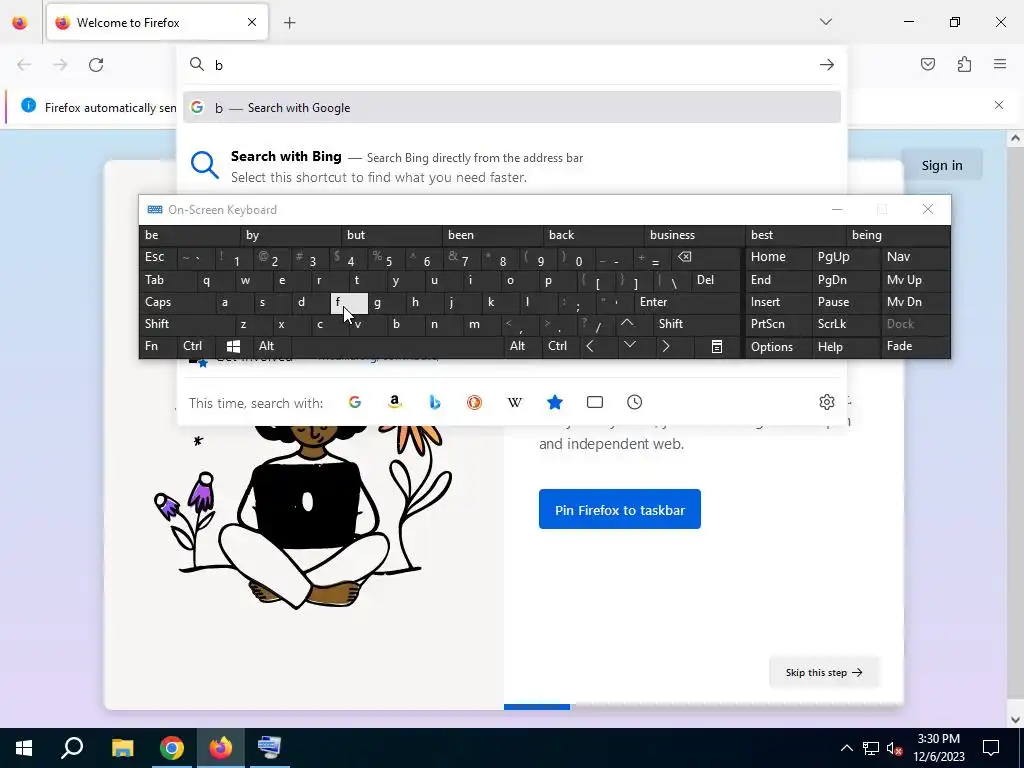Click Pin Firefox to taskbar button
The height and width of the screenshot is (768, 1024).
coord(620,509)
